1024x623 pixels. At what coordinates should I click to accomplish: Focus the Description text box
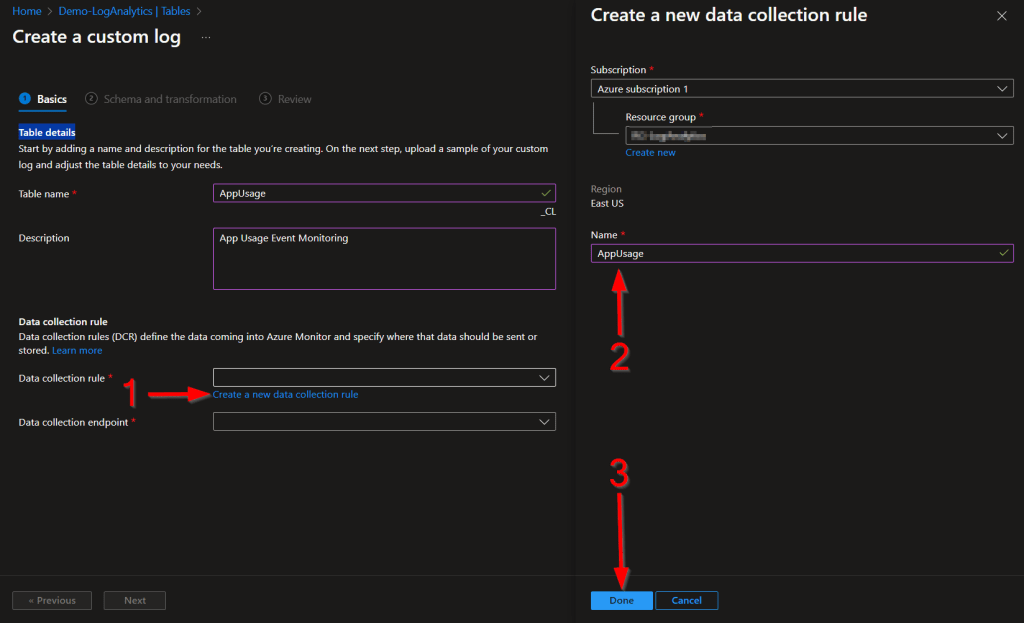tap(383, 258)
